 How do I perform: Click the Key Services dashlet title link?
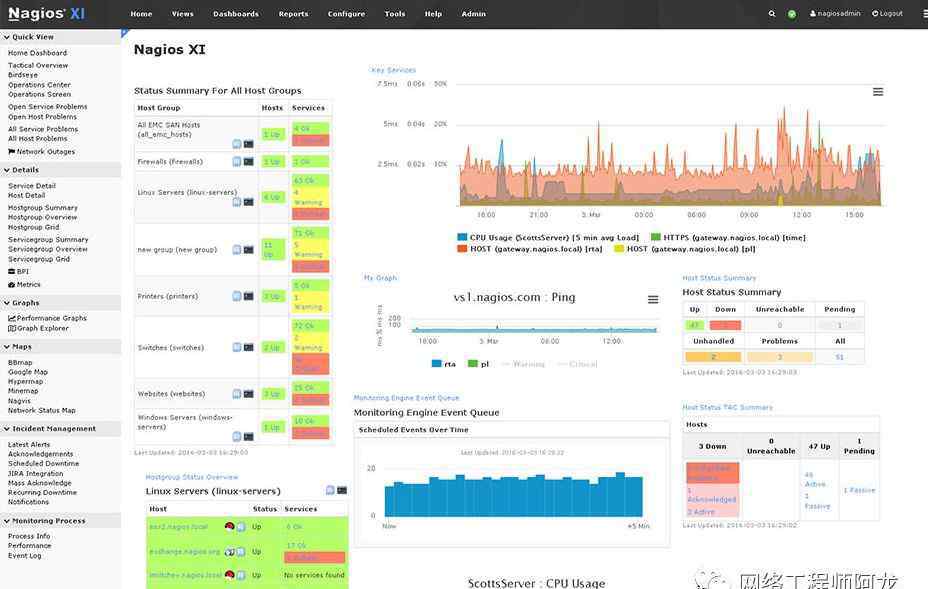click(393, 70)
